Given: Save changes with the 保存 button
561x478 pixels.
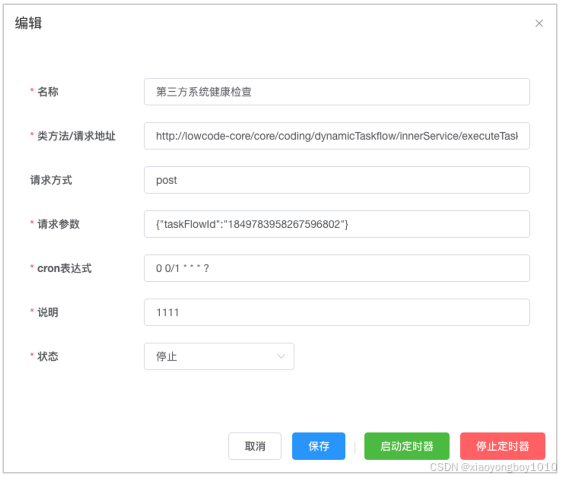Looking at the screenshot, I should tap(318, 446).
